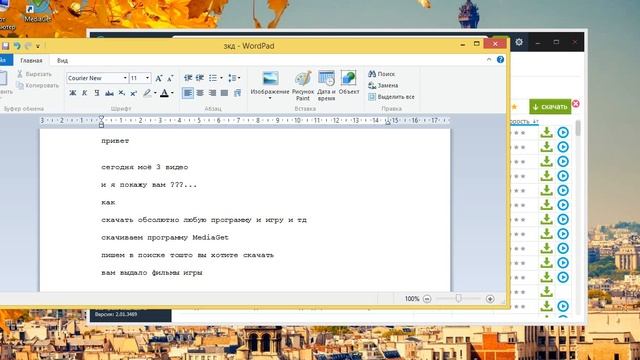Toggle italic formatting (К)
The height and width of the screenshot is (360, 640).
click(84, 93)
